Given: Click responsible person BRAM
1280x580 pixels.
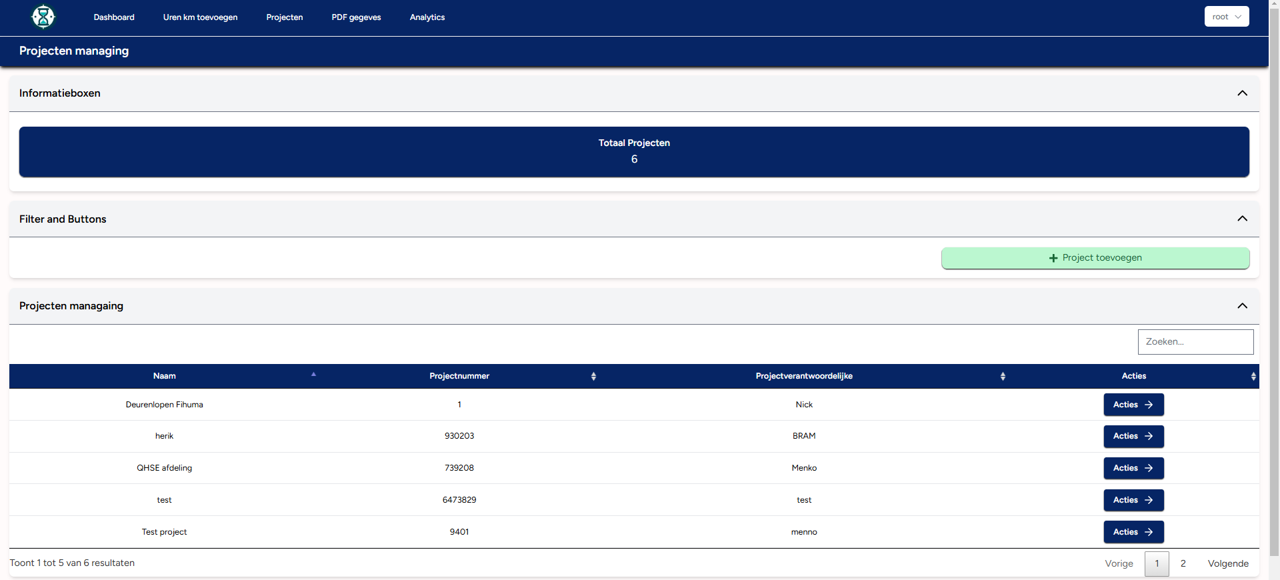Looking at the screenshot, I should click(x=804, y=436).
